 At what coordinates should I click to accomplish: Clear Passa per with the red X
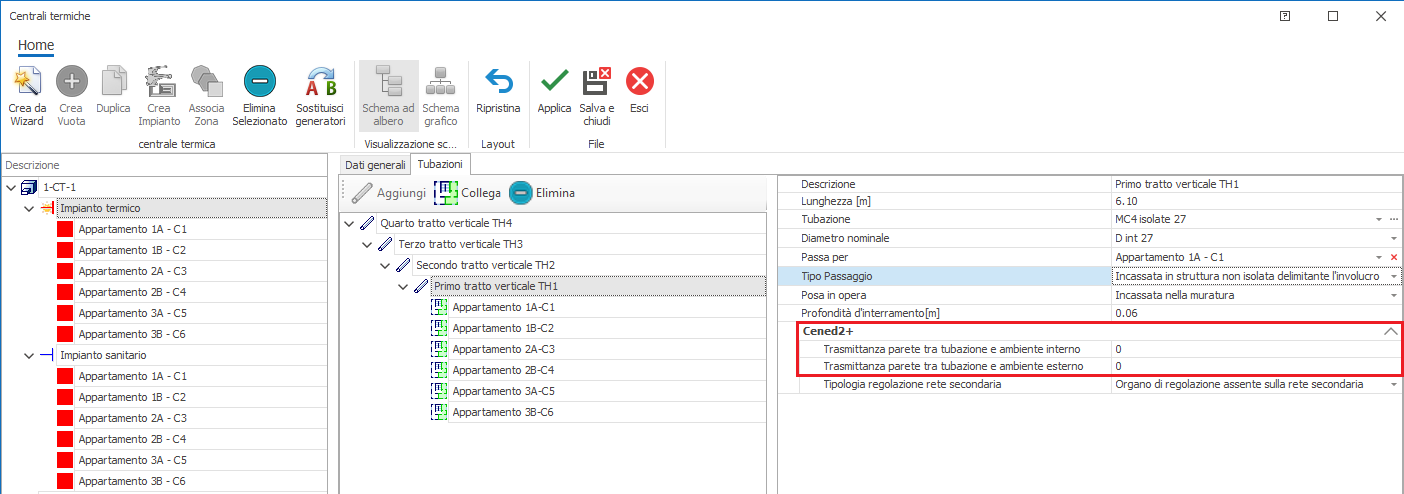click(x=1393, y=257)
